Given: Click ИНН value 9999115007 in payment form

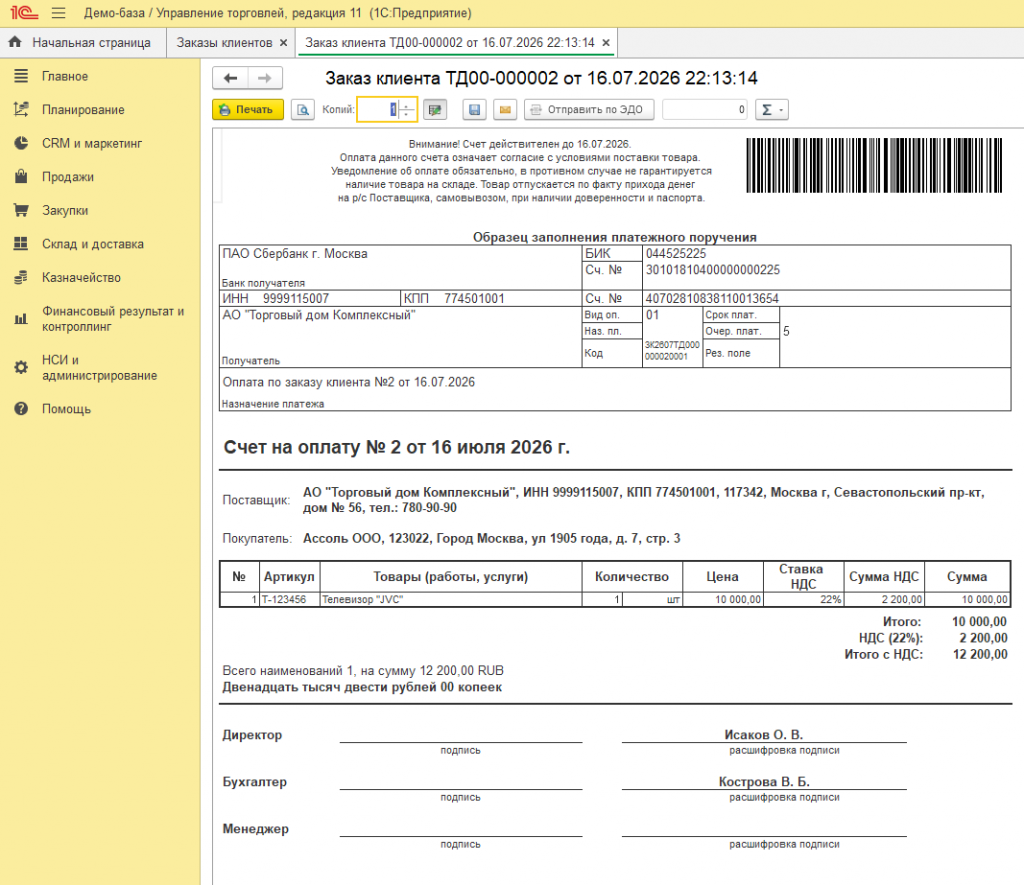Looking at the screenshot, I should pyautogui.click(x=296, y=298).
